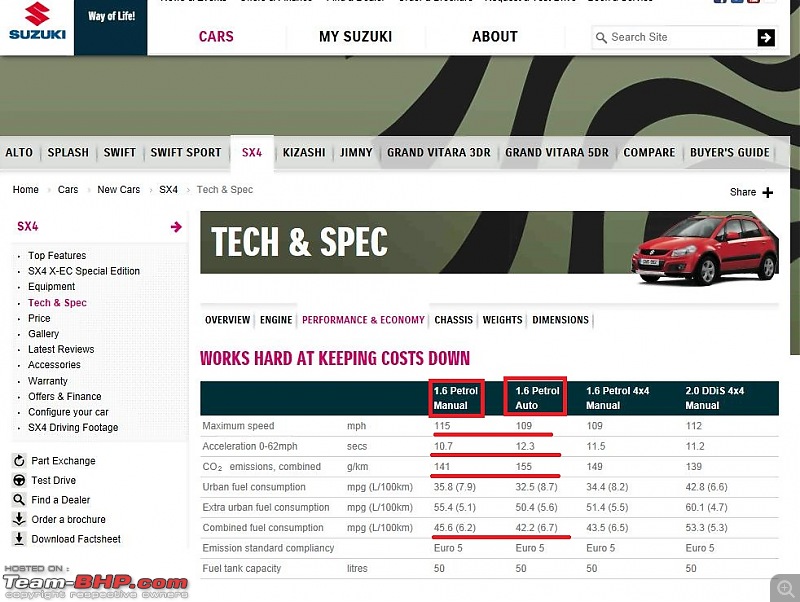This screenshot has width=800, height=602.
Task: Click the Part Exchange refresh icon
Action: pos(19,461)
